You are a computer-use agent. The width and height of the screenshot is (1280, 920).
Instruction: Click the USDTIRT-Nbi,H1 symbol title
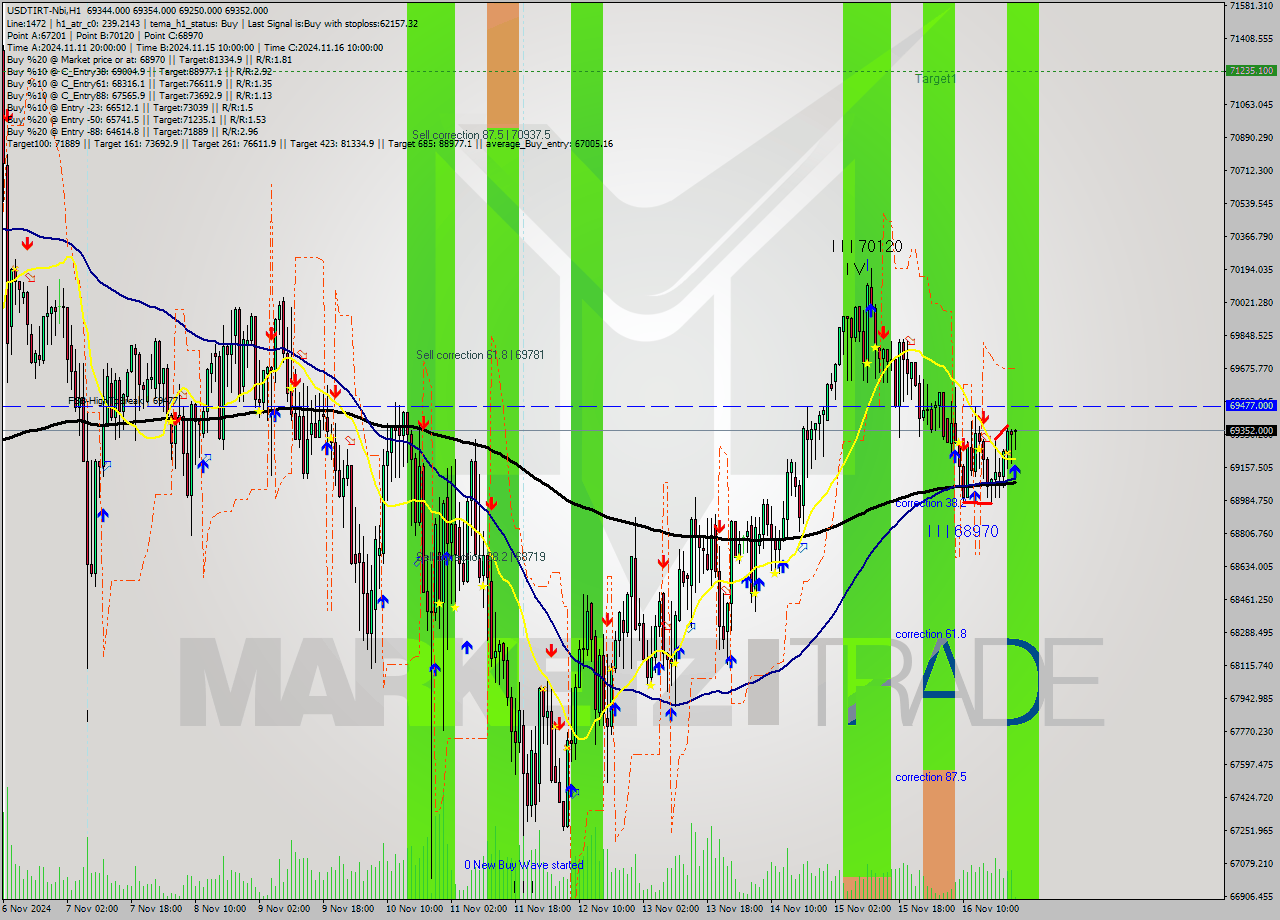point(43,10)
